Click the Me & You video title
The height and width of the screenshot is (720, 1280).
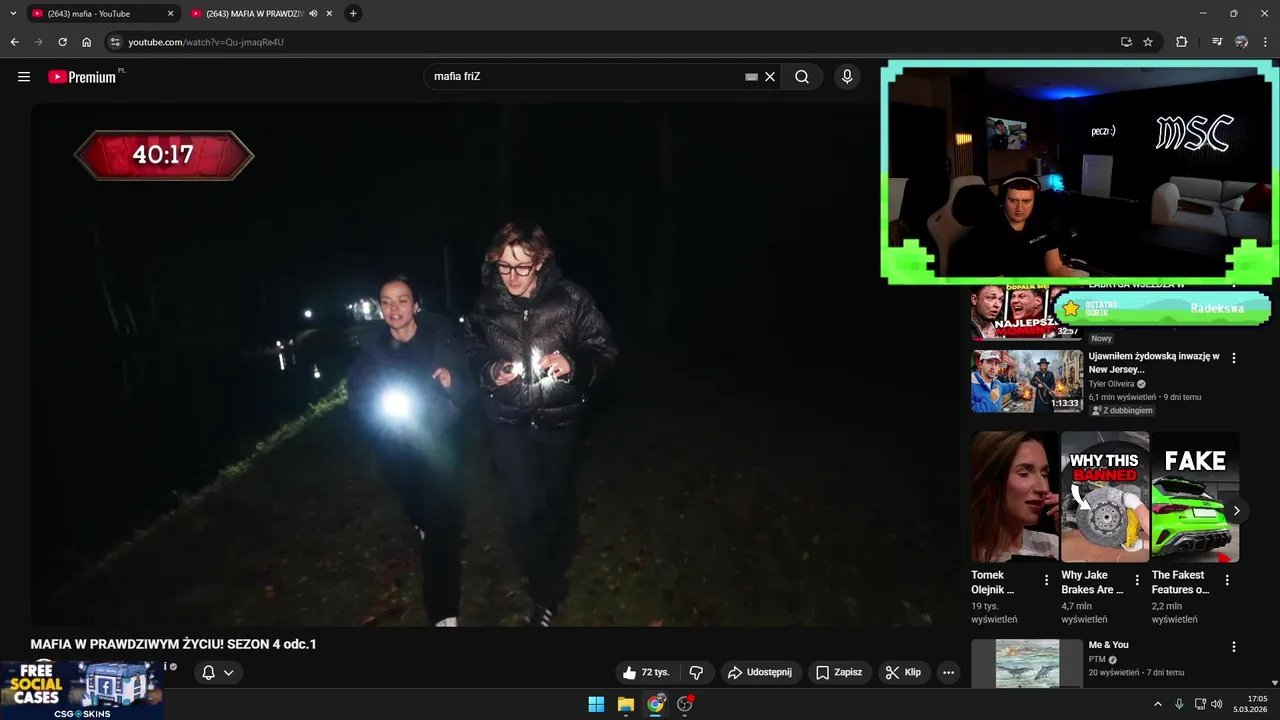1108,645
